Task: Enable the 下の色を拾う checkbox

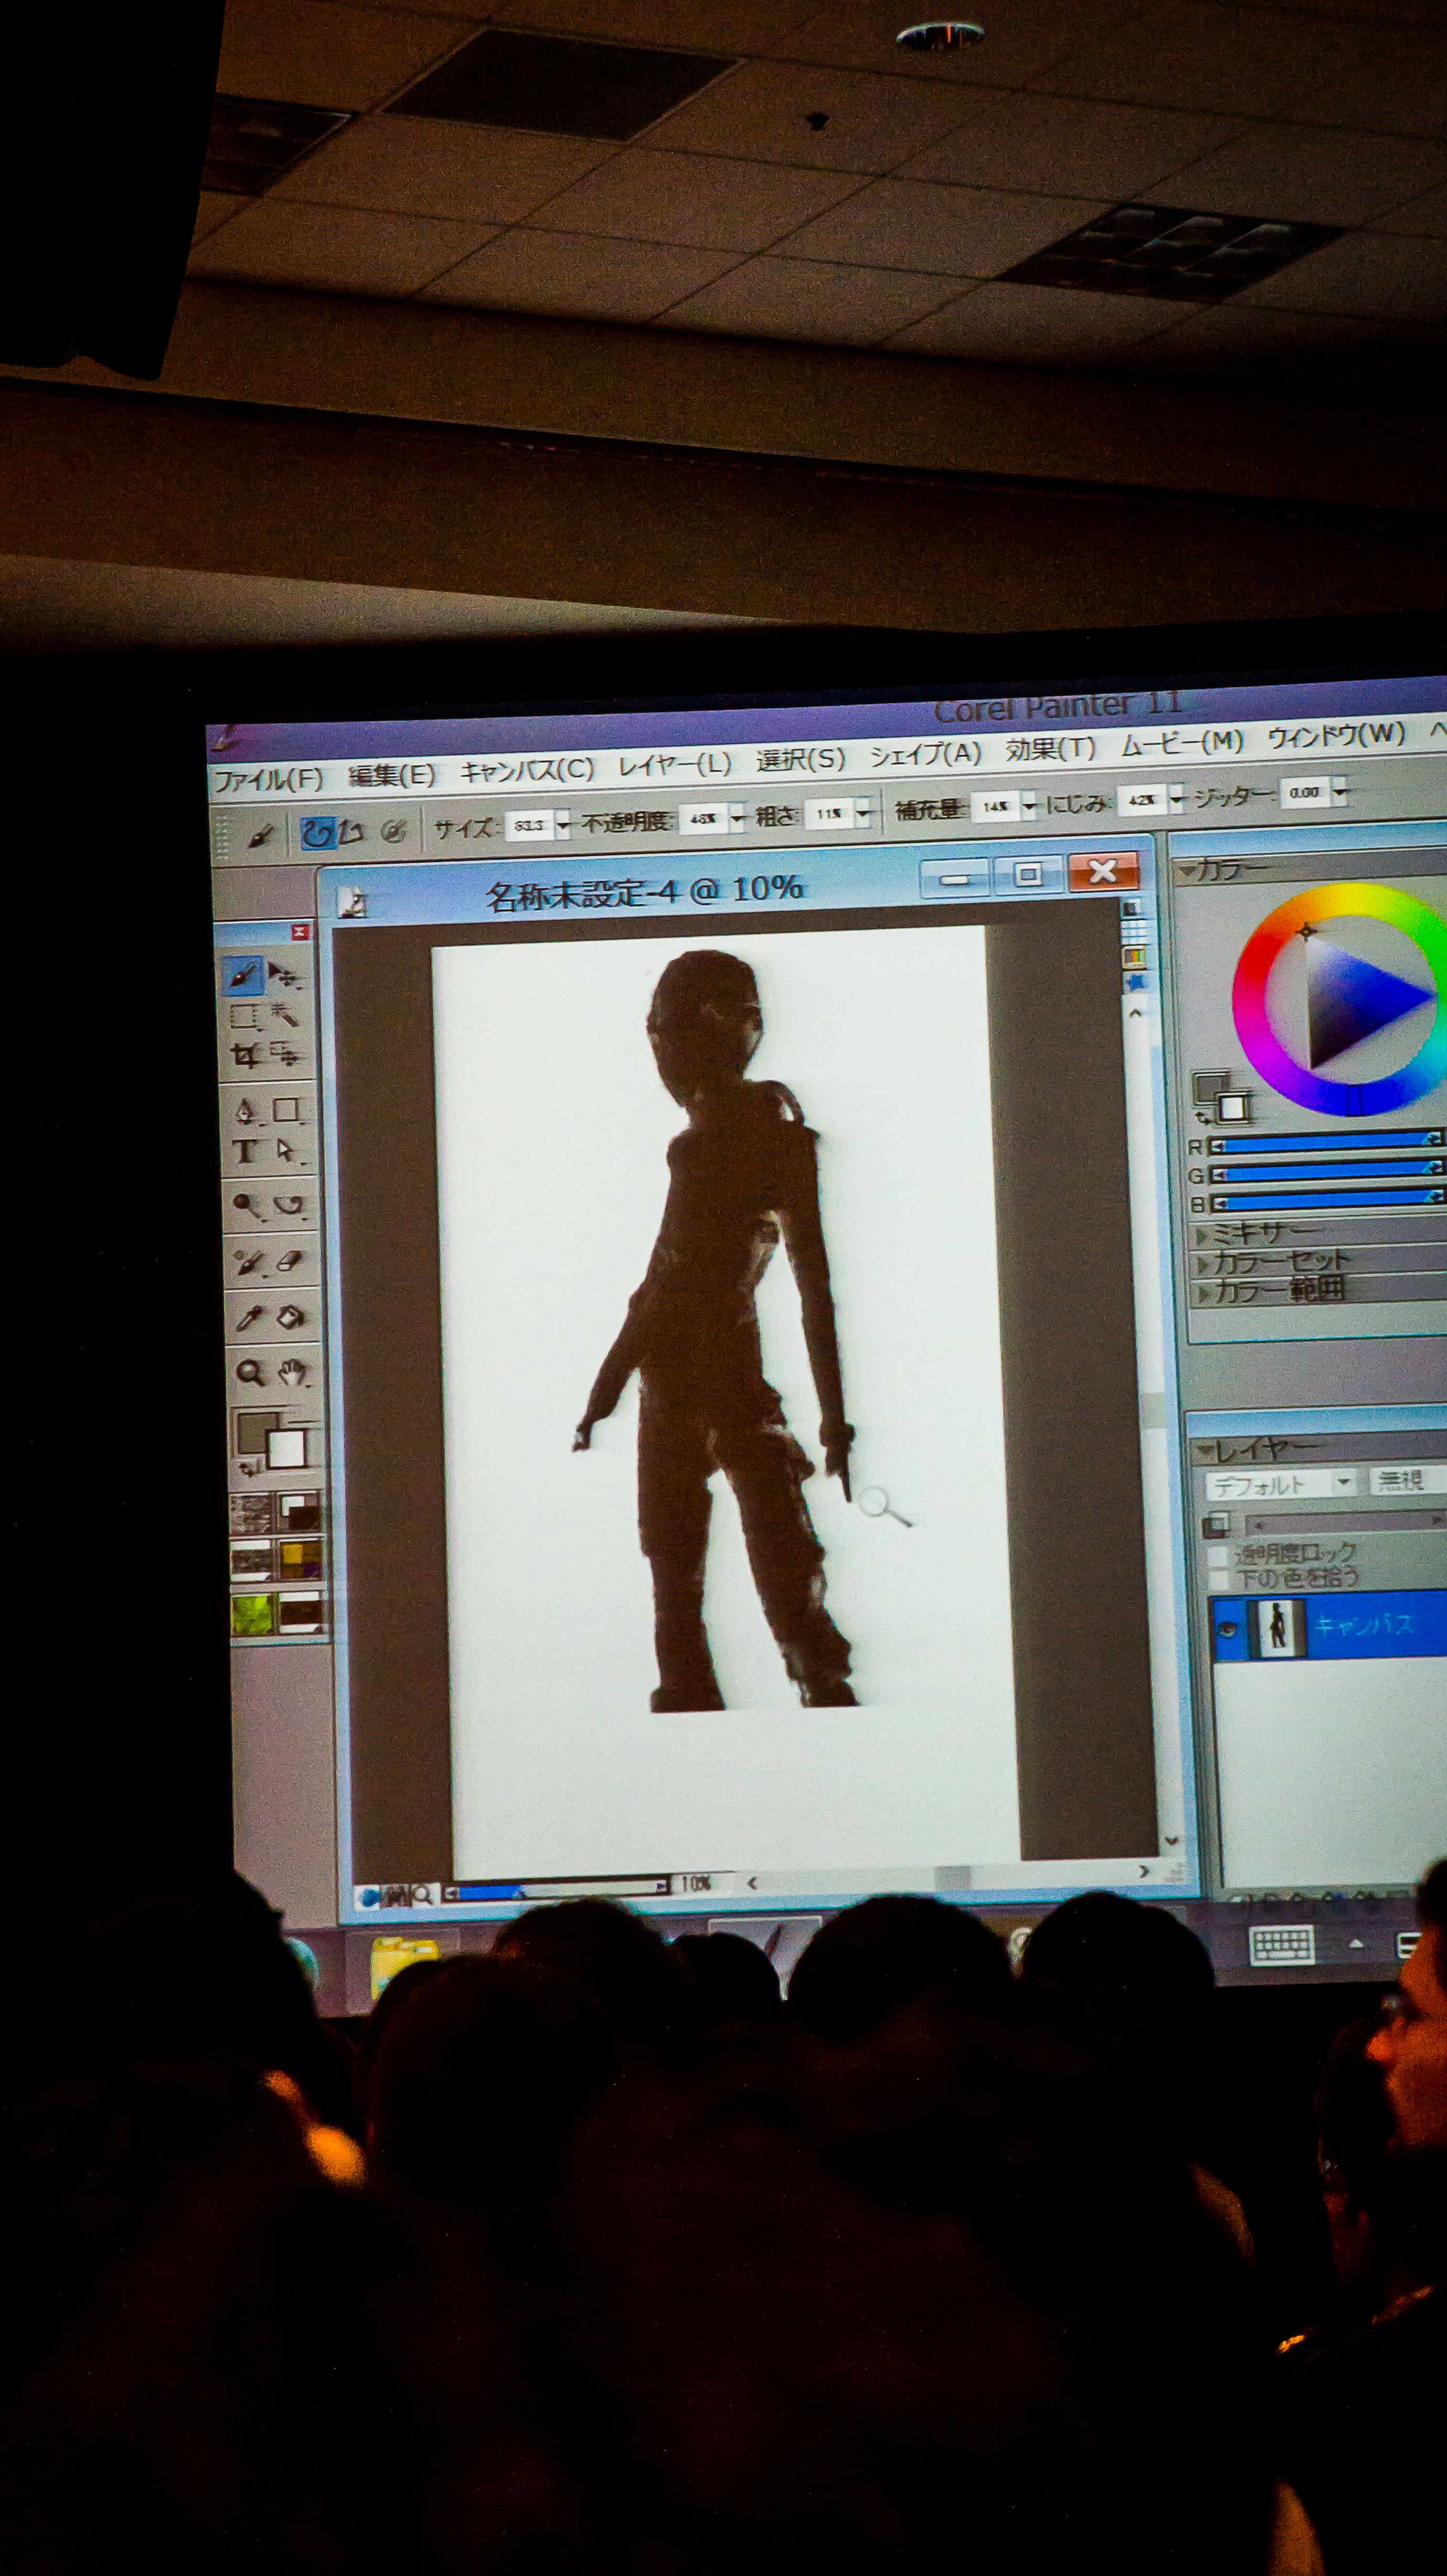Action: [1218, 1580]
